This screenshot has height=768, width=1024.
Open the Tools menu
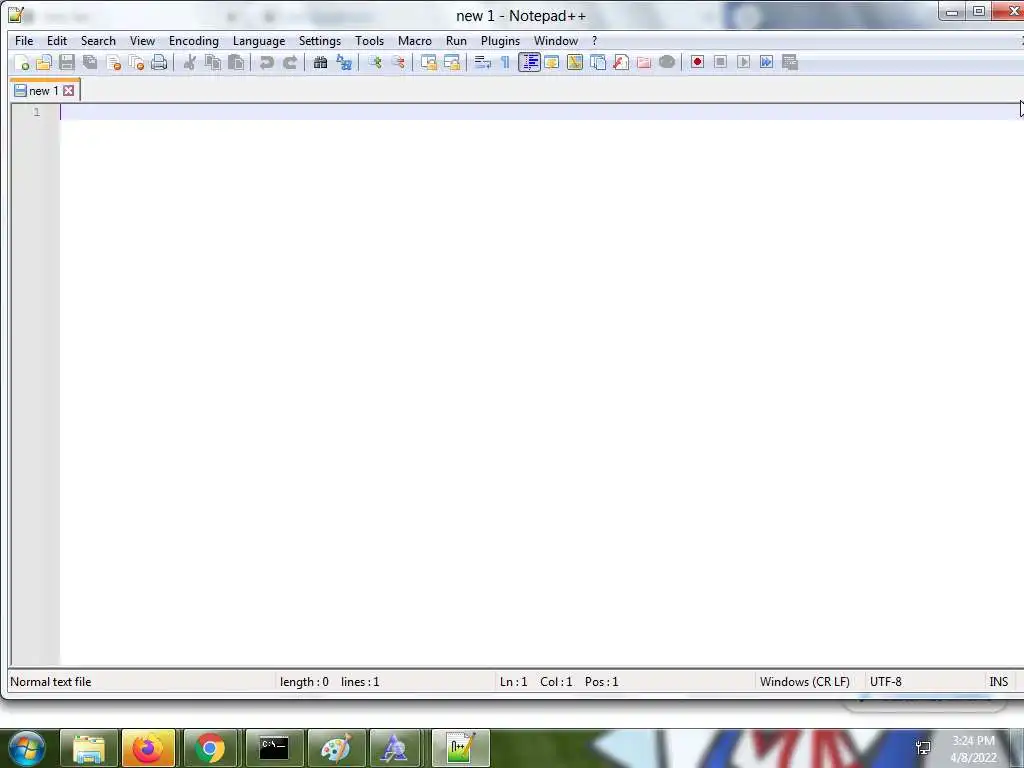[369, 40]
